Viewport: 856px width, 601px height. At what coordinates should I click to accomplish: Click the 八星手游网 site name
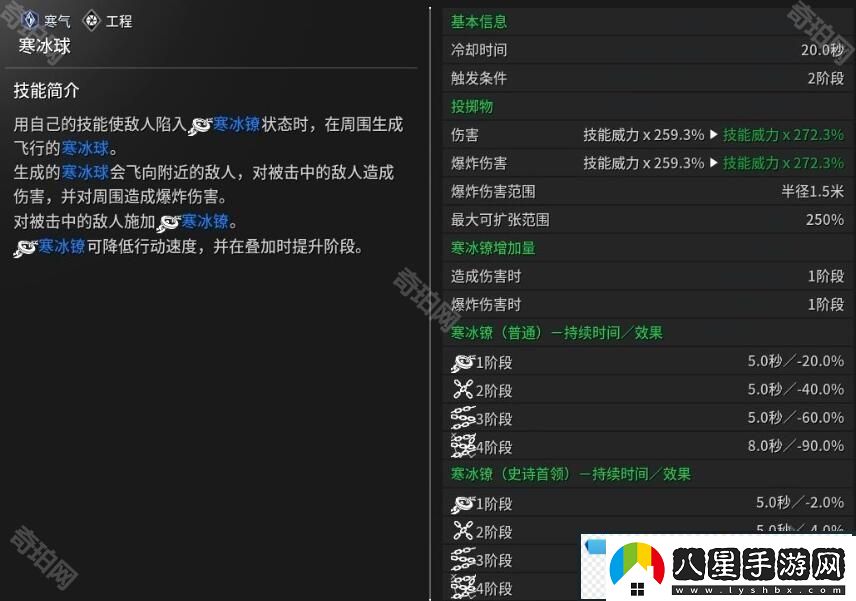(759, 564)
